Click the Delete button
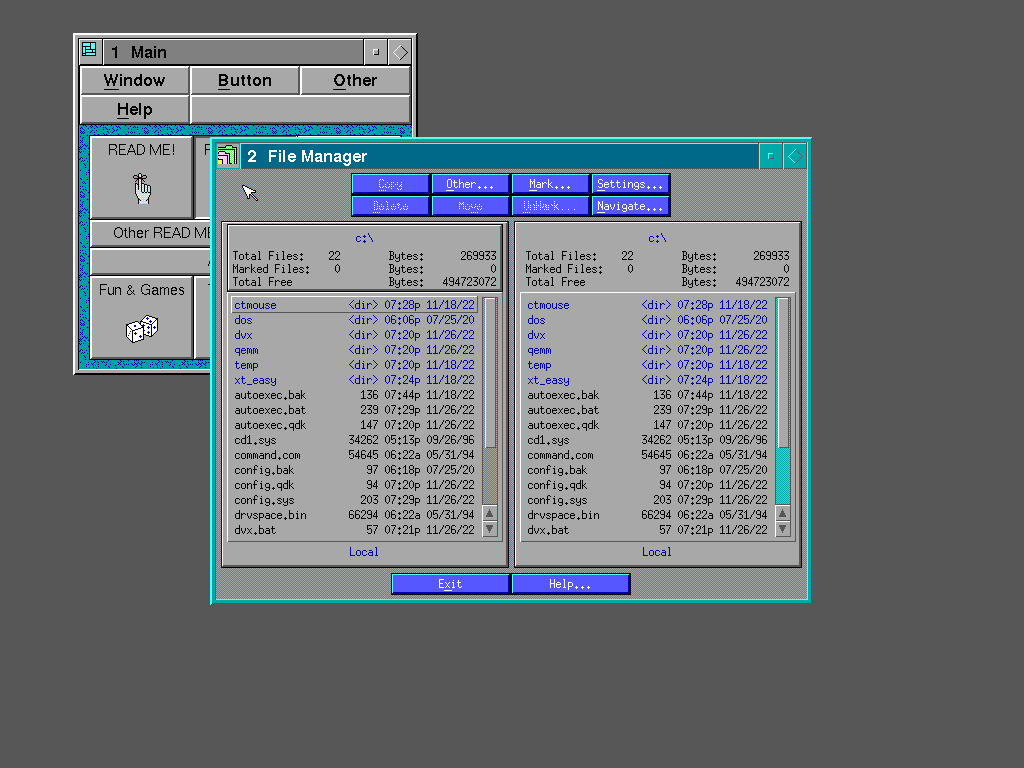 coord(391,206)
